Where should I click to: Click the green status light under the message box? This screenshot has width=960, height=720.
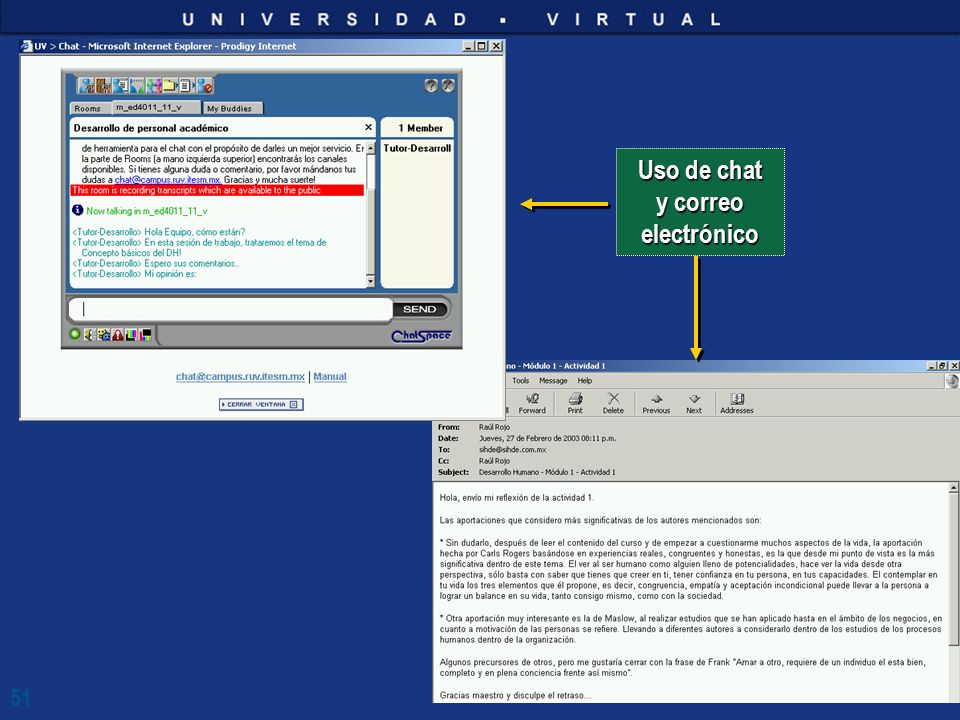coord(75,334)
